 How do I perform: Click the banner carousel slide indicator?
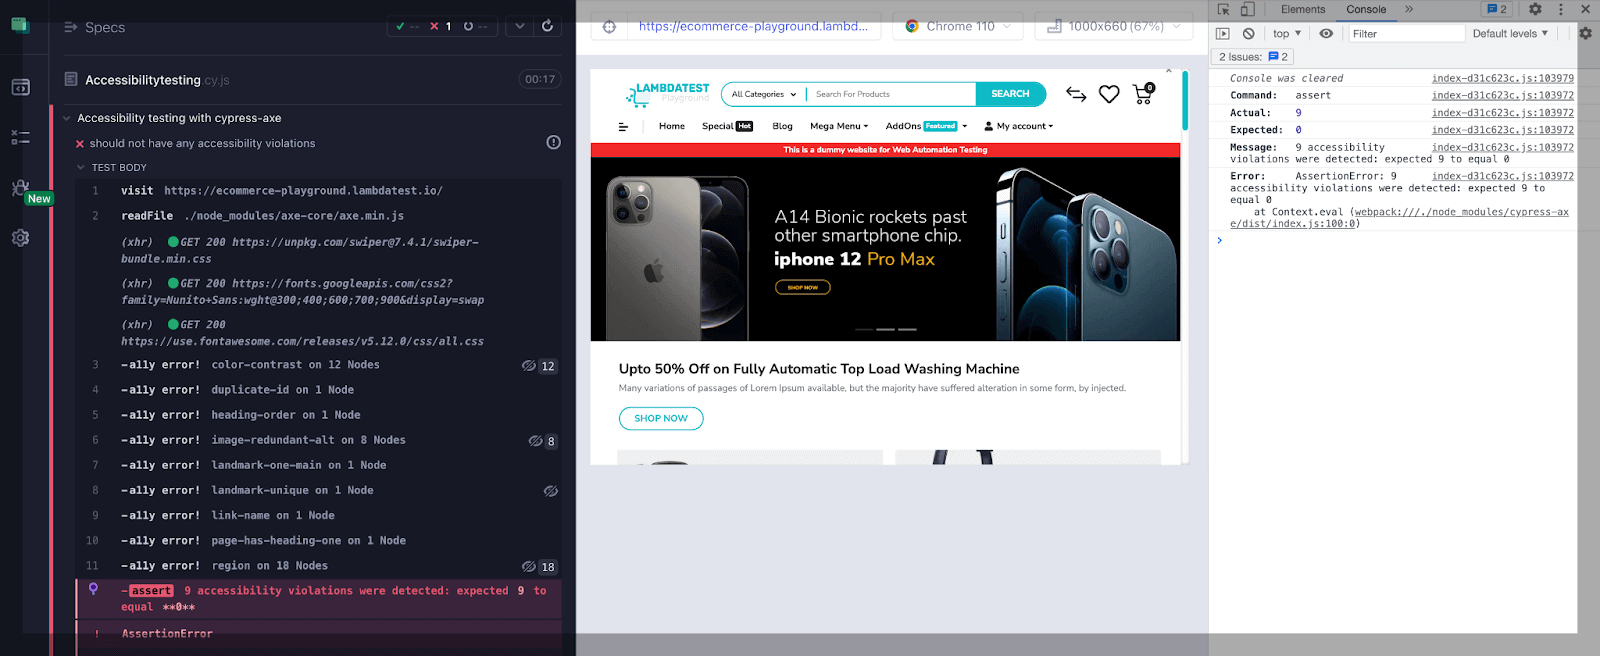(885, 329)
